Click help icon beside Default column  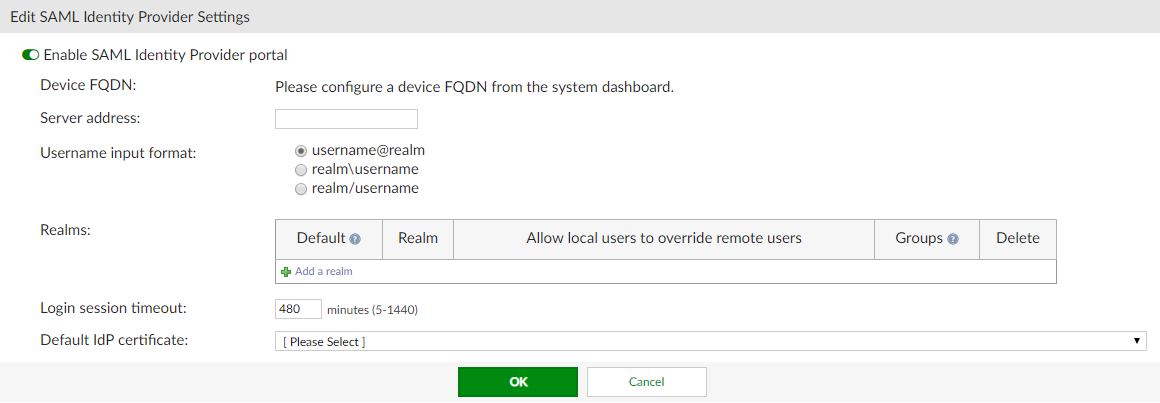coord(355,240)
